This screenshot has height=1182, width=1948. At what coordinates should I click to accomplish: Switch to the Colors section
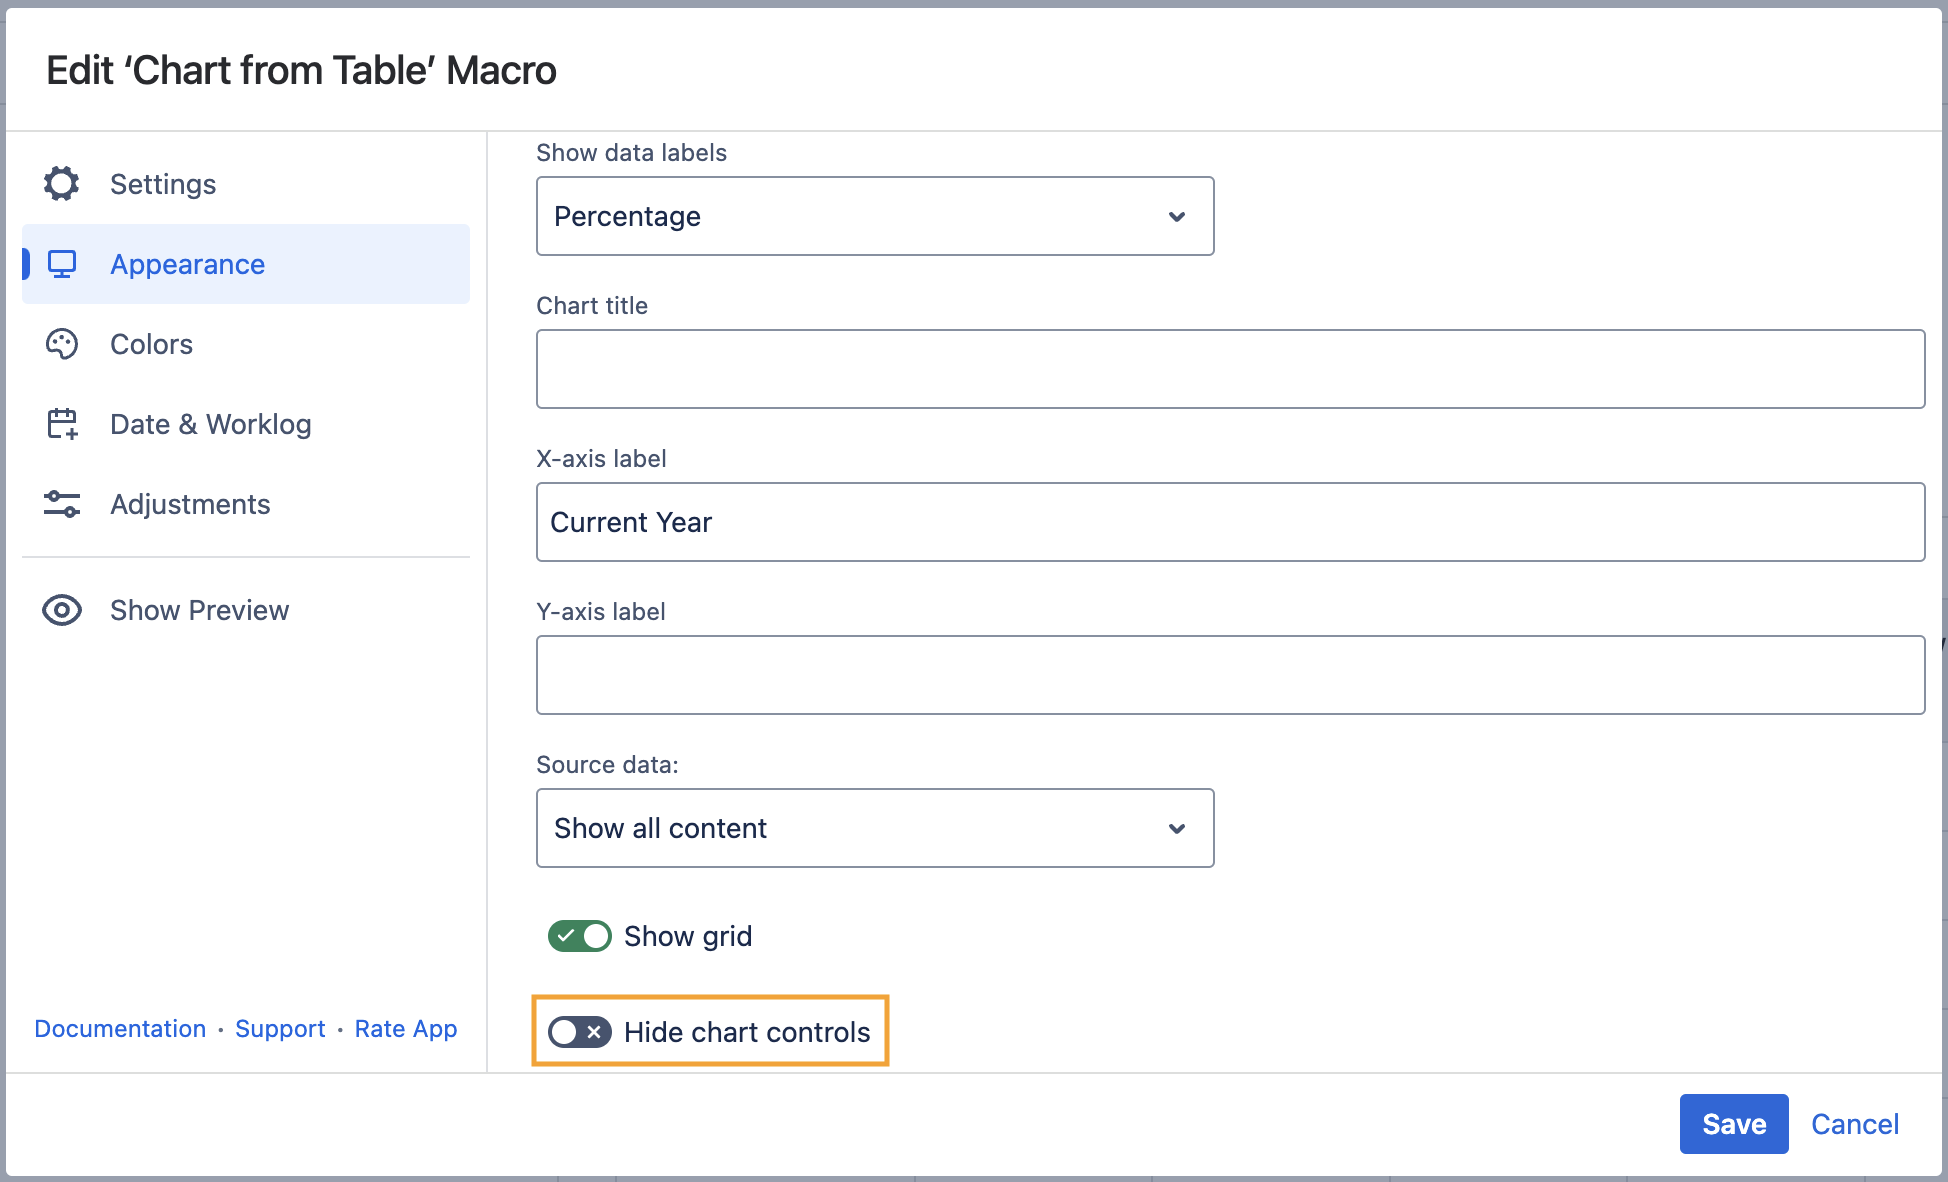[x=152, y=344]
